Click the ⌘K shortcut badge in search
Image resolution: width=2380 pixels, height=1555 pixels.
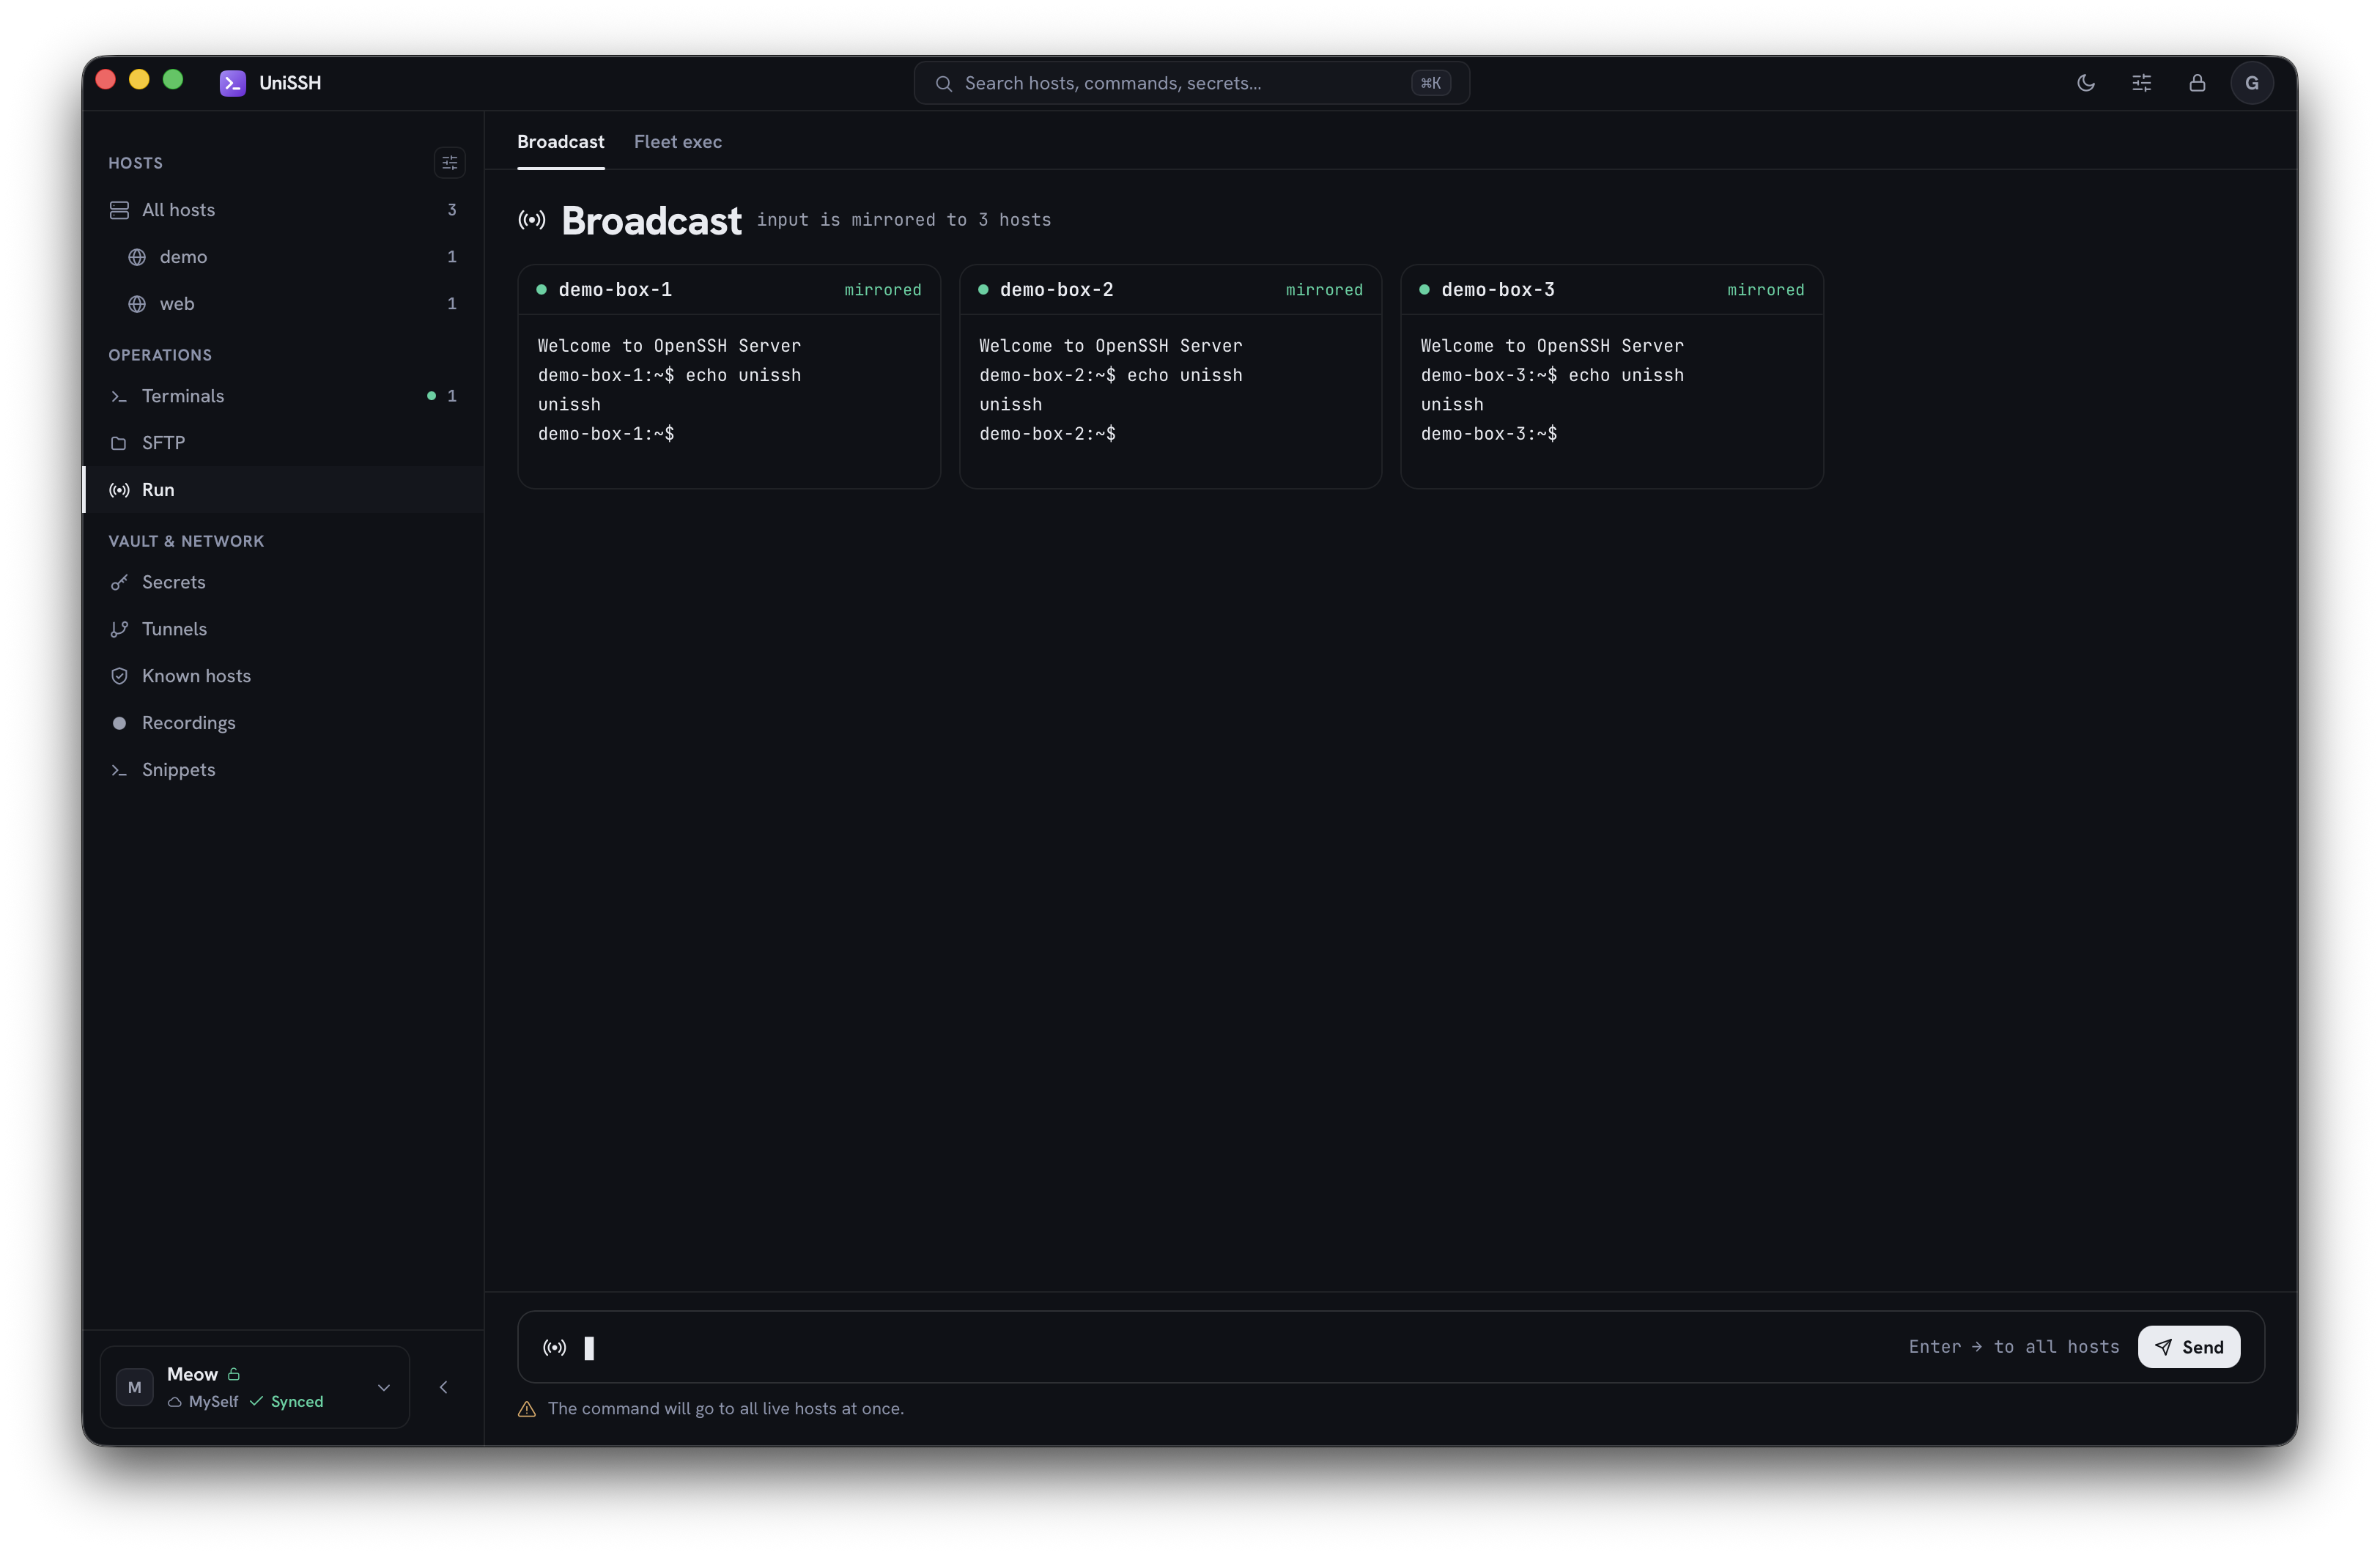1430,83
